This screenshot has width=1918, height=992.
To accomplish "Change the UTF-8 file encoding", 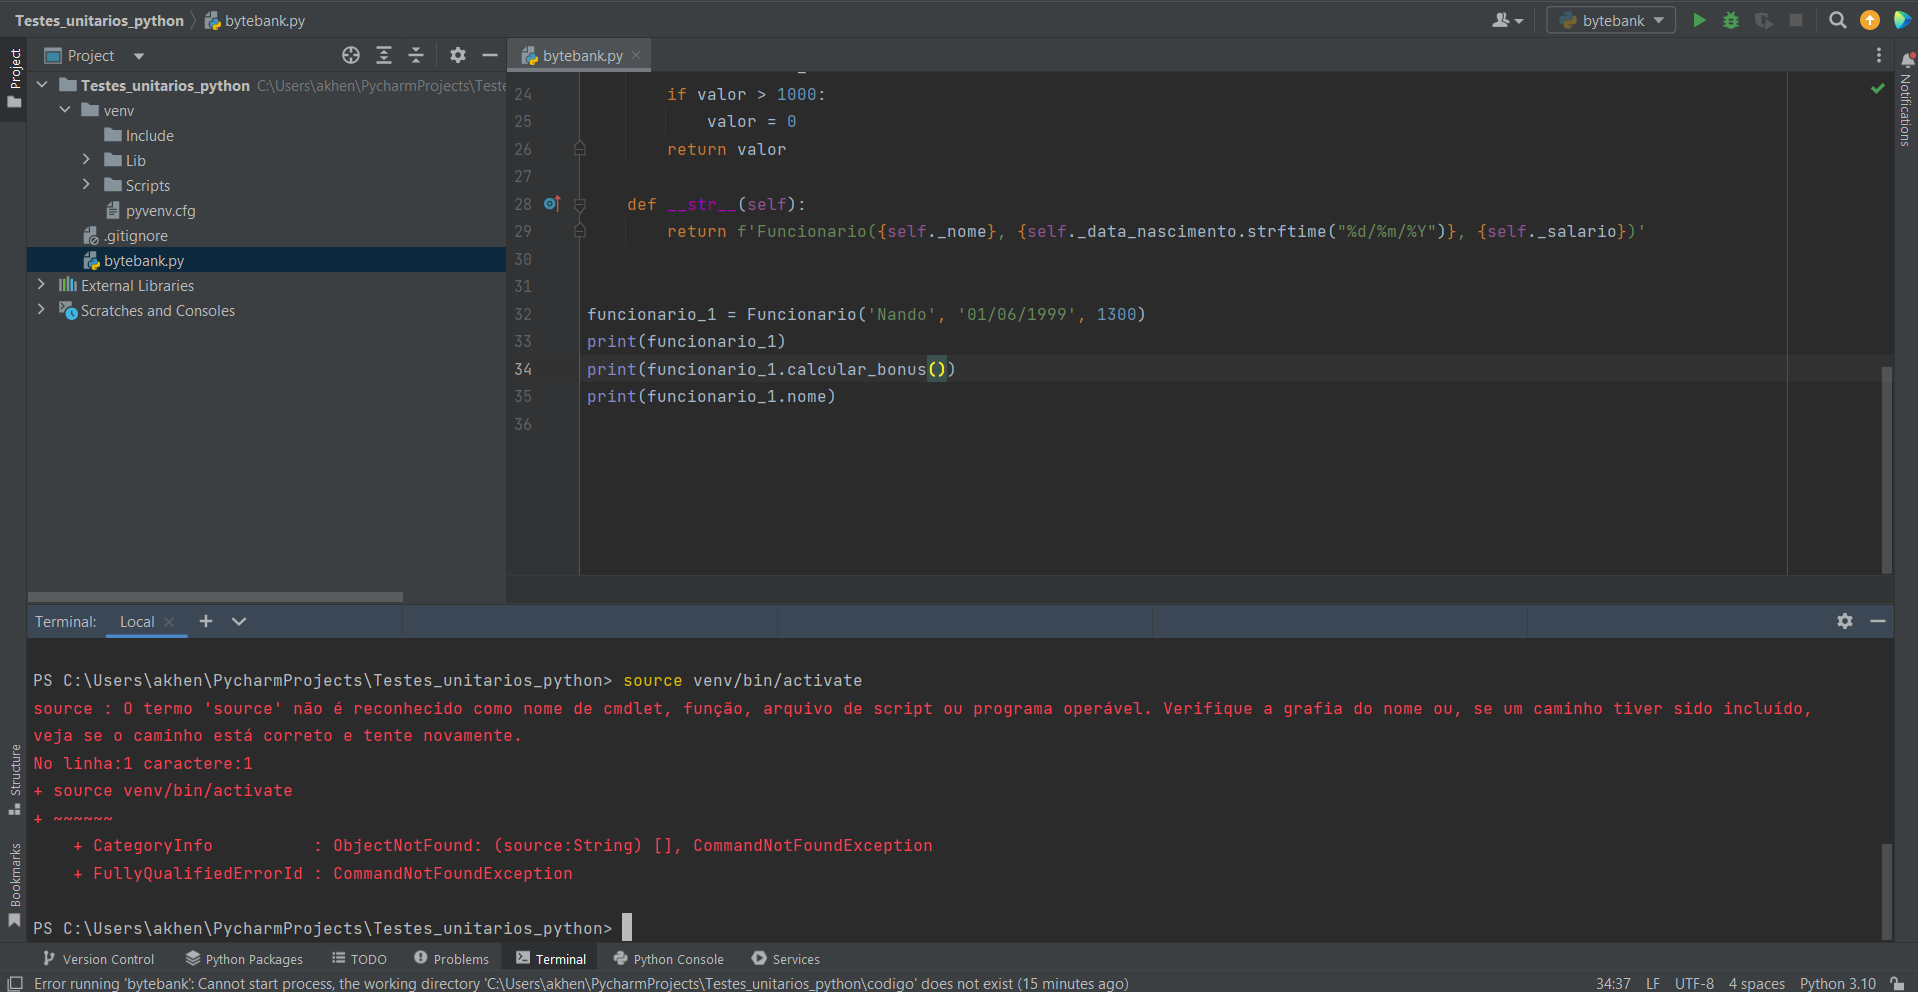I will click(1694, 983).
